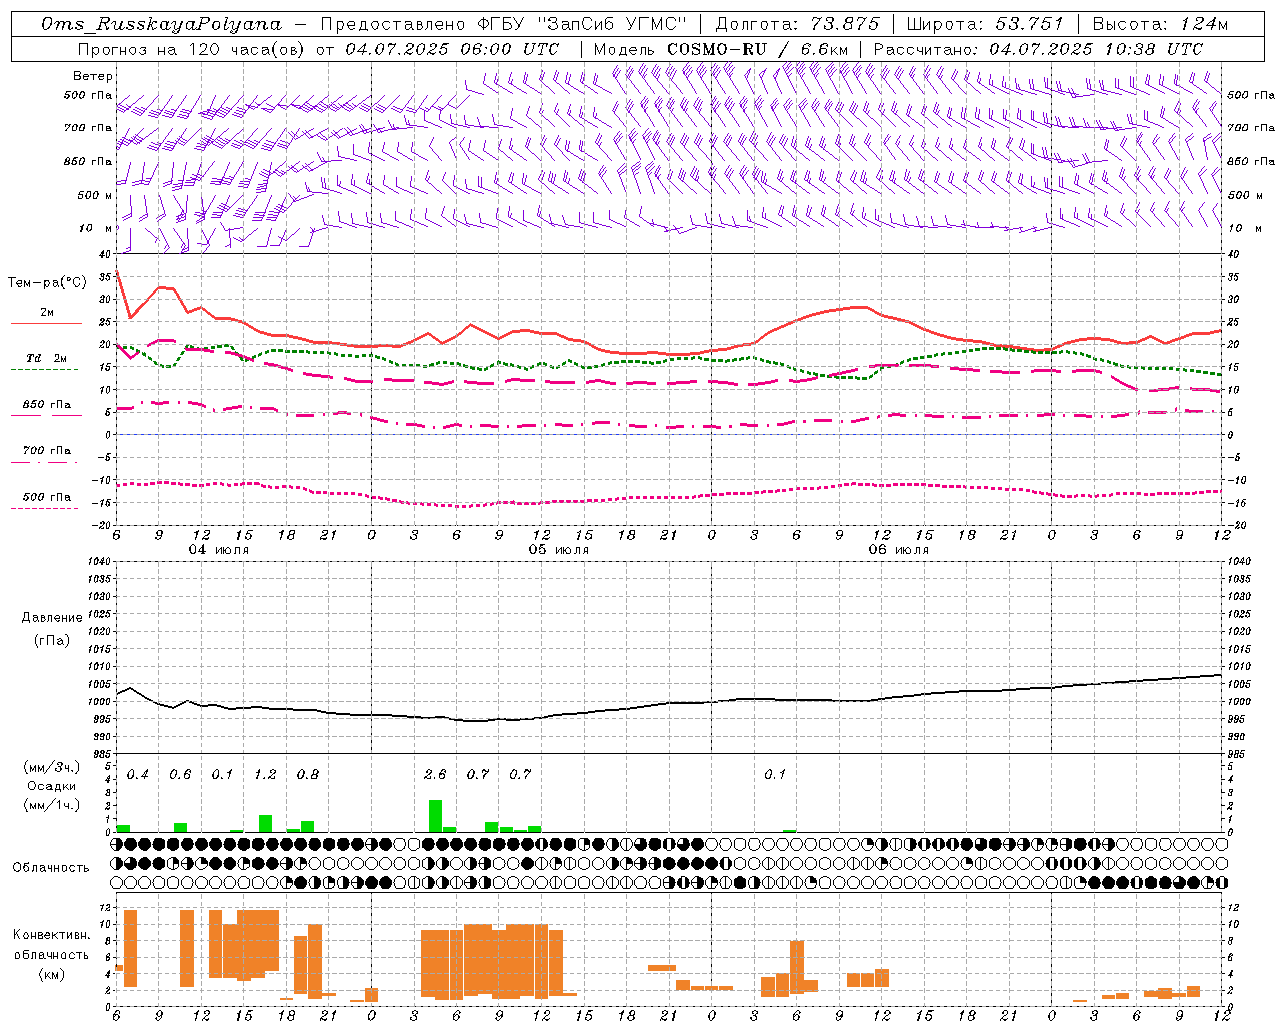Select the Долгота: 73.875 value
1280x1024 pixels.
coord(797,24)
